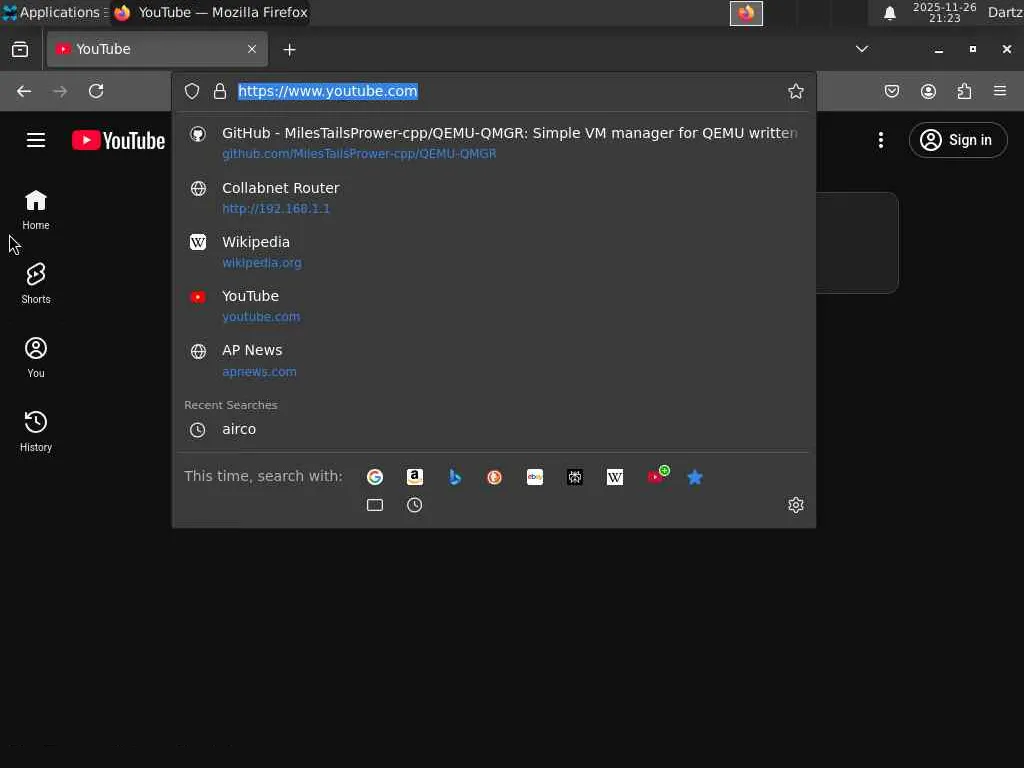This screenshot has height=768, width=1024.
Task: Click the notification bell in system panel
Action: coord(889,13)
